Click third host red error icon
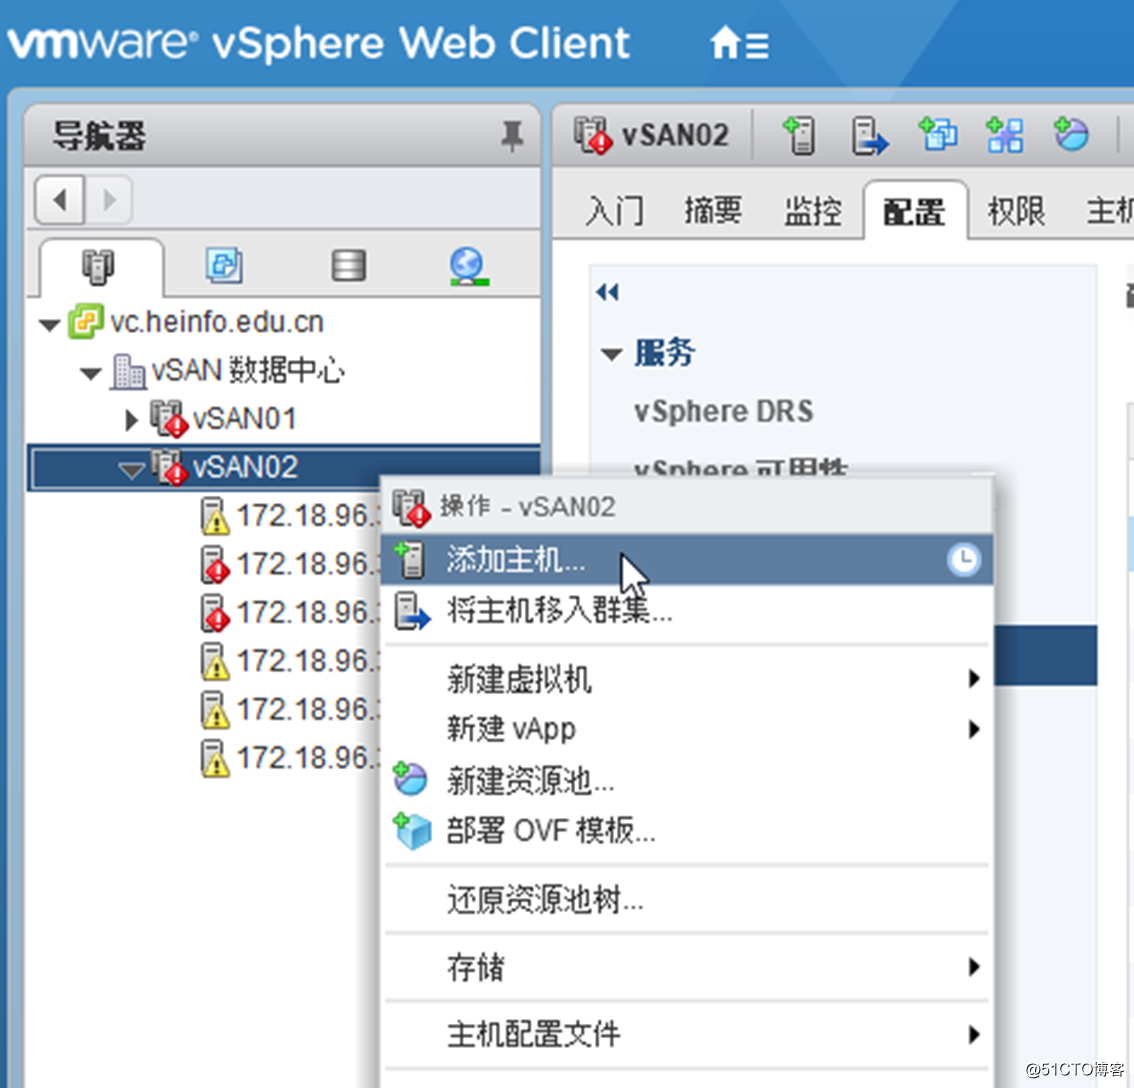Screen dimensions: 1134x1088 click(x=215, y=613)
